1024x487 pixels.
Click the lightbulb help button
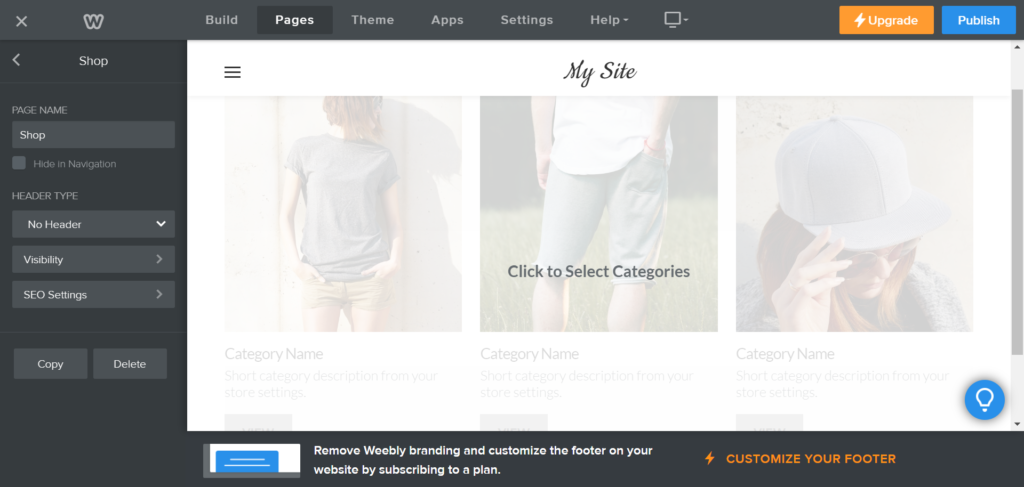click(984, 399)
